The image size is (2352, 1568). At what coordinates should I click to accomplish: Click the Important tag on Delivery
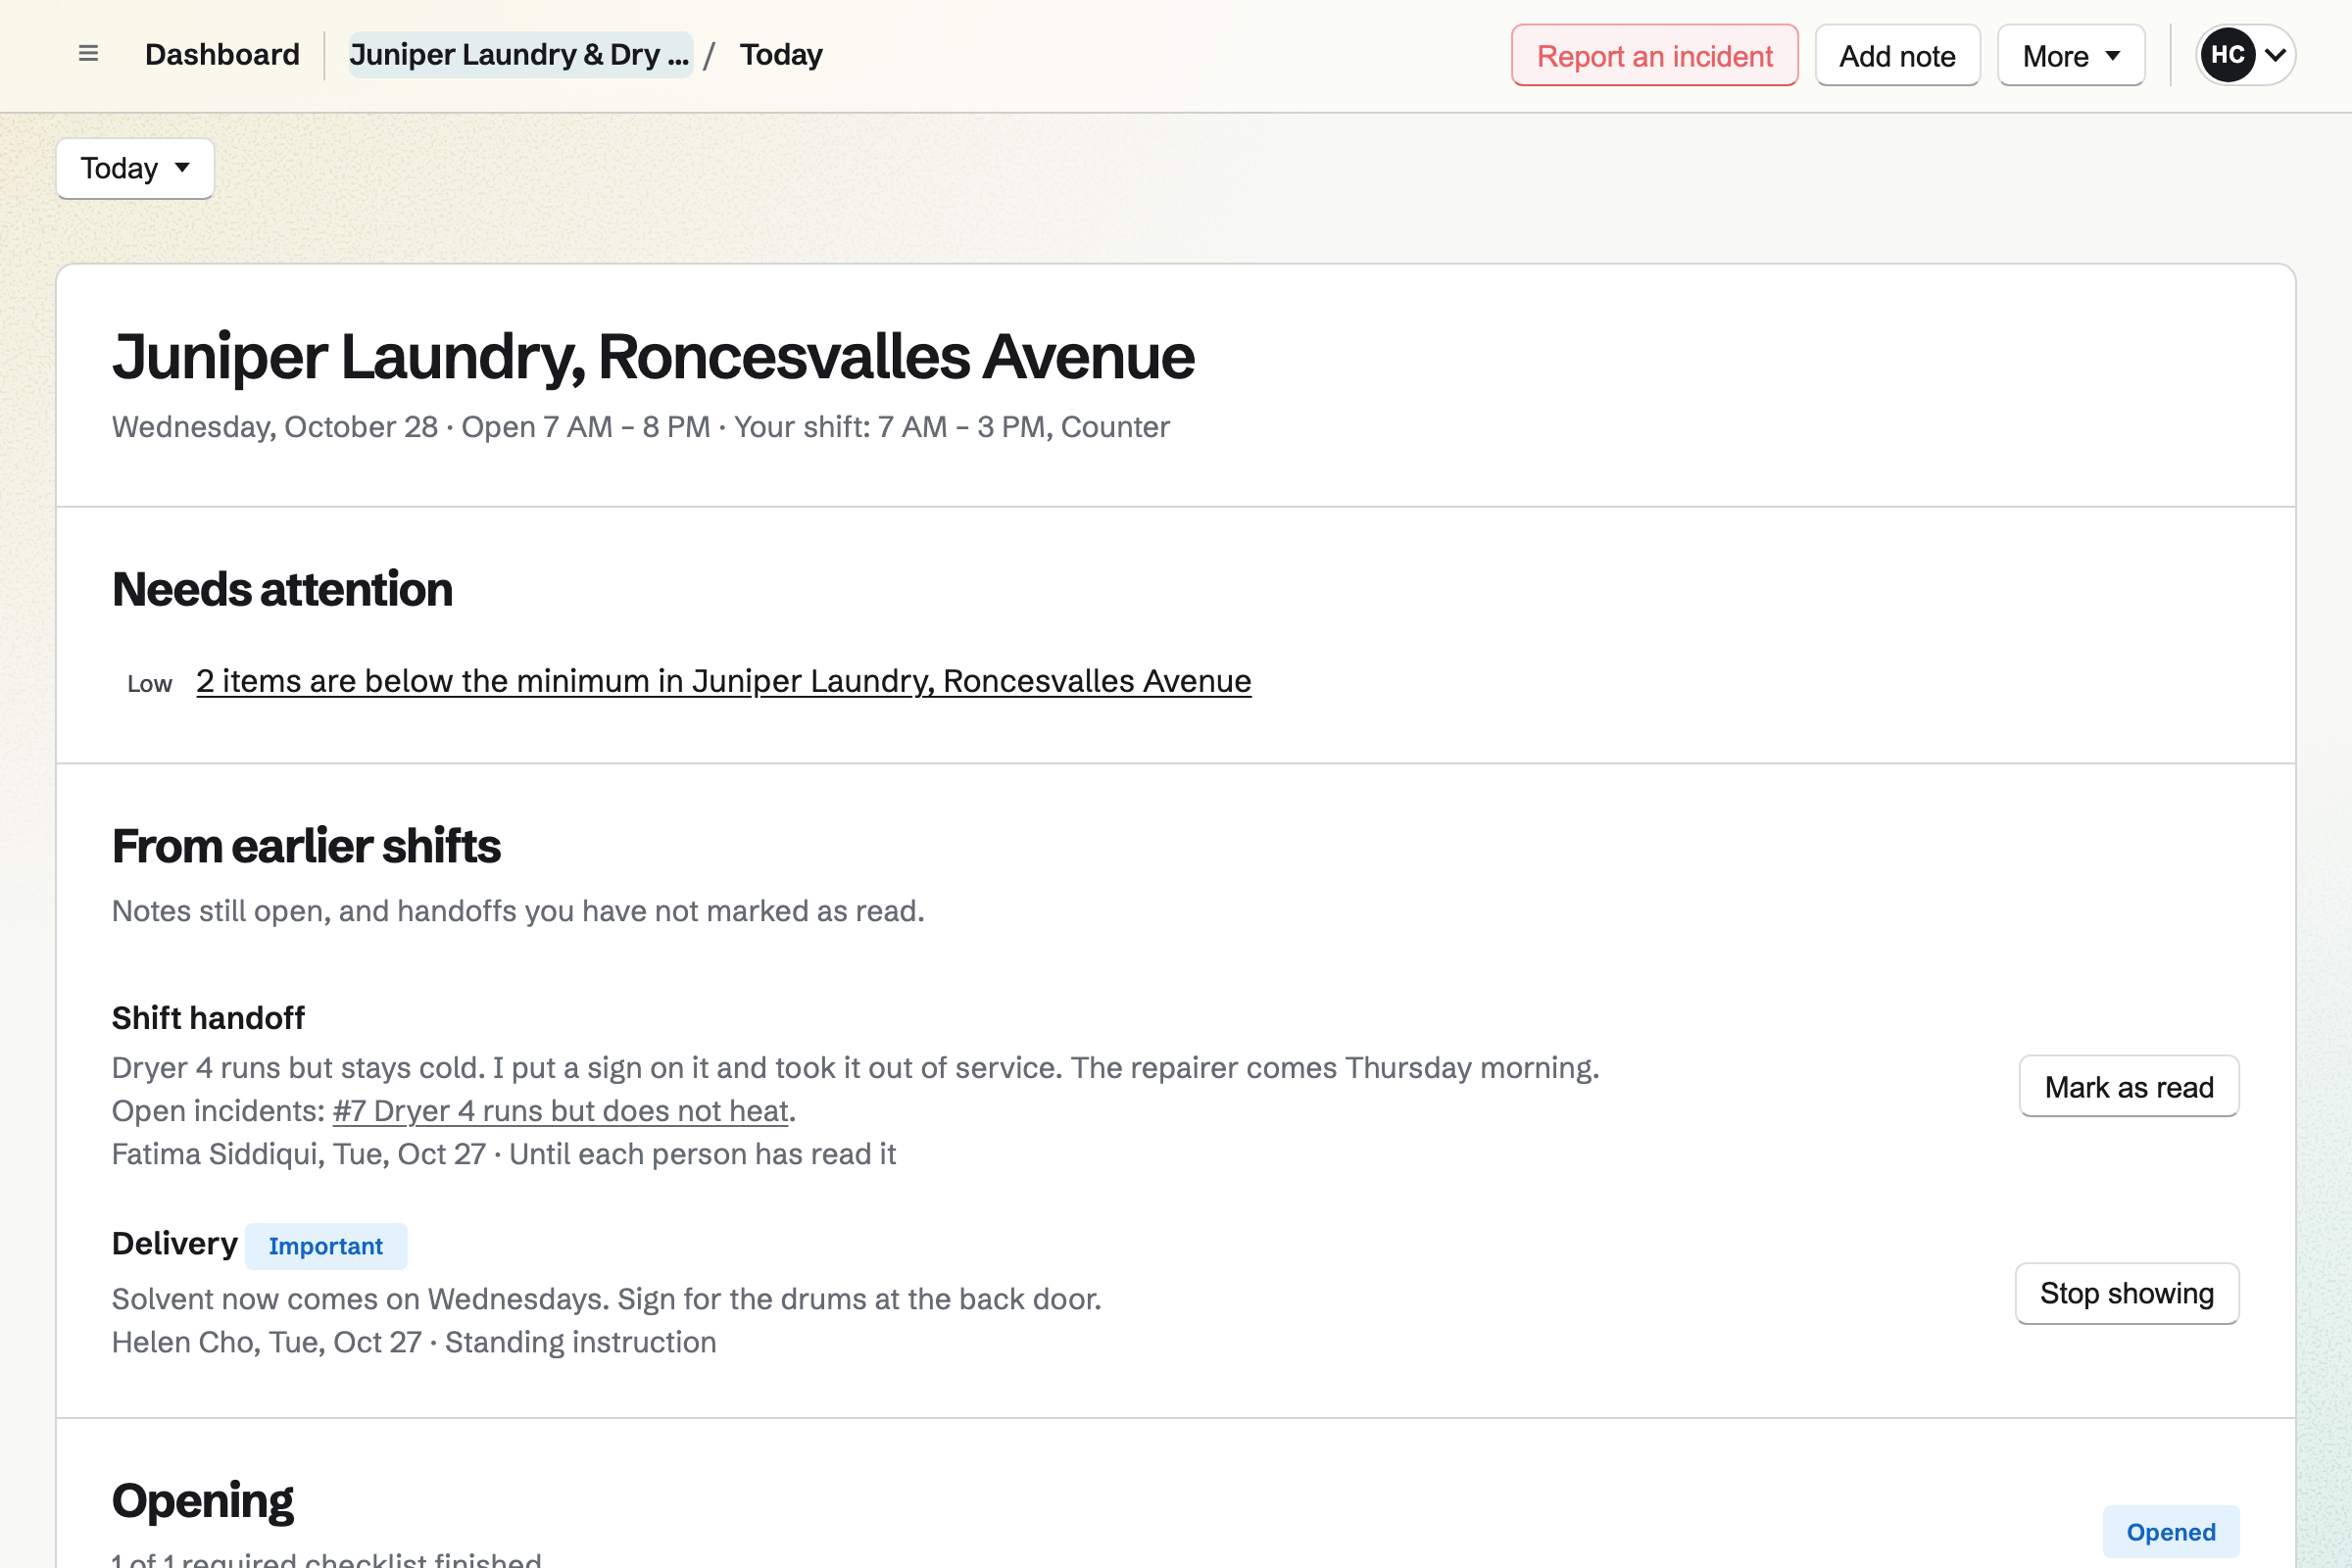[325, 1246]
